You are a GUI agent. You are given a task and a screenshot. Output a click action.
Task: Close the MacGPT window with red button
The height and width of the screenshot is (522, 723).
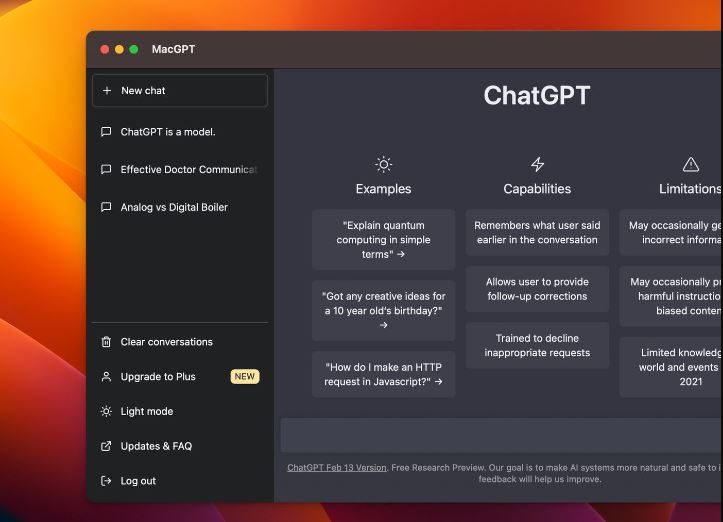[x=105, y=49]
